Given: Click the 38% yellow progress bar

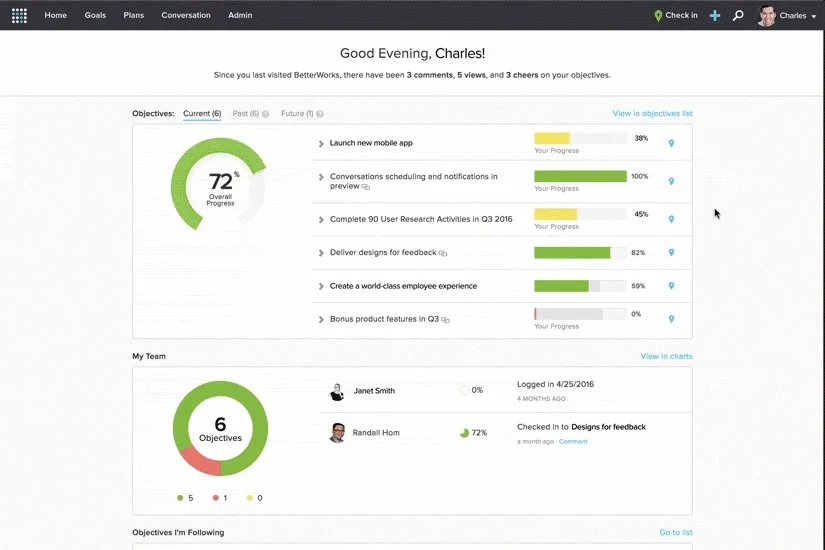Looking at the screenshot, I should (x=580, y=138).
